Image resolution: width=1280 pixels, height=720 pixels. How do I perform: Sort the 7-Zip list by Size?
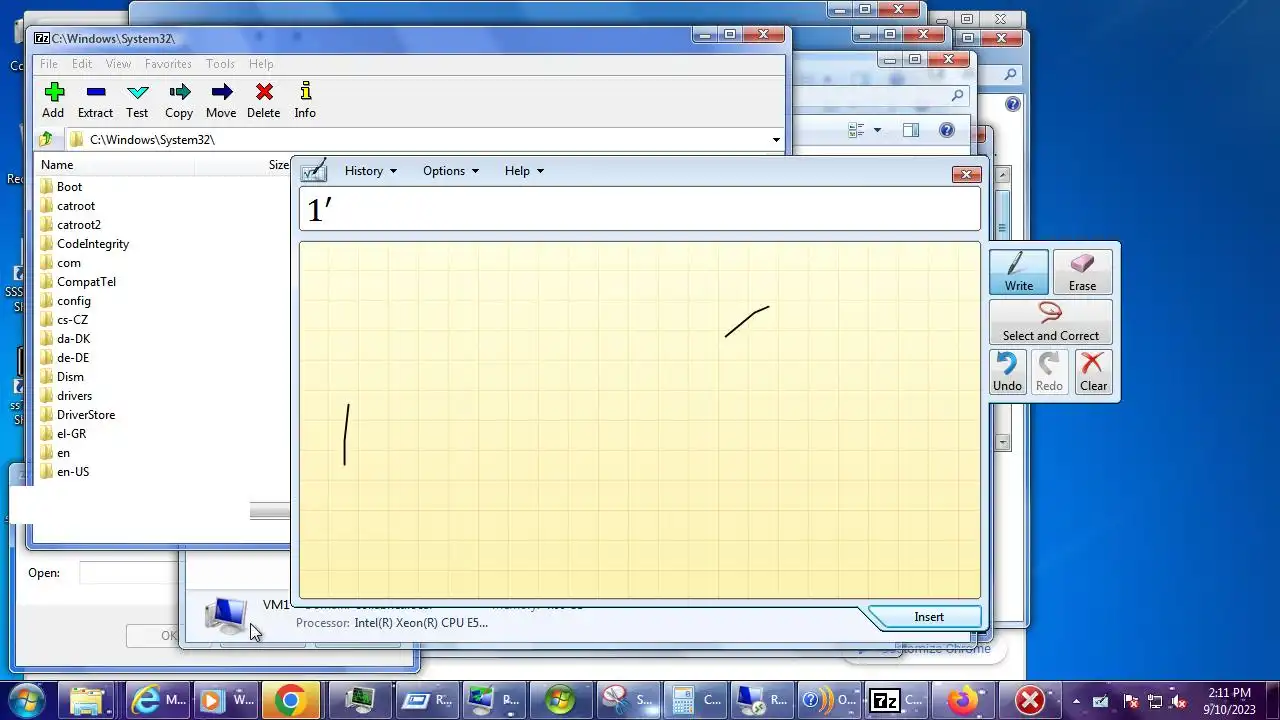click(278, 165)
